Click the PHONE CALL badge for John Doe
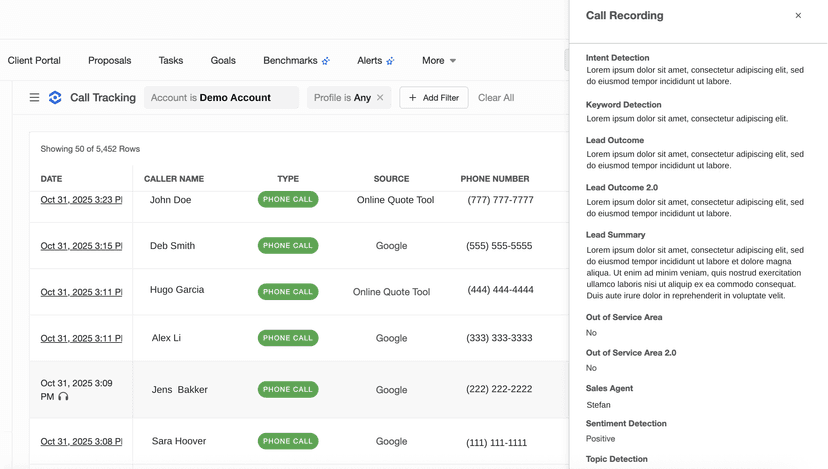This screenshot has width=828, height=469. pos(288,200)
